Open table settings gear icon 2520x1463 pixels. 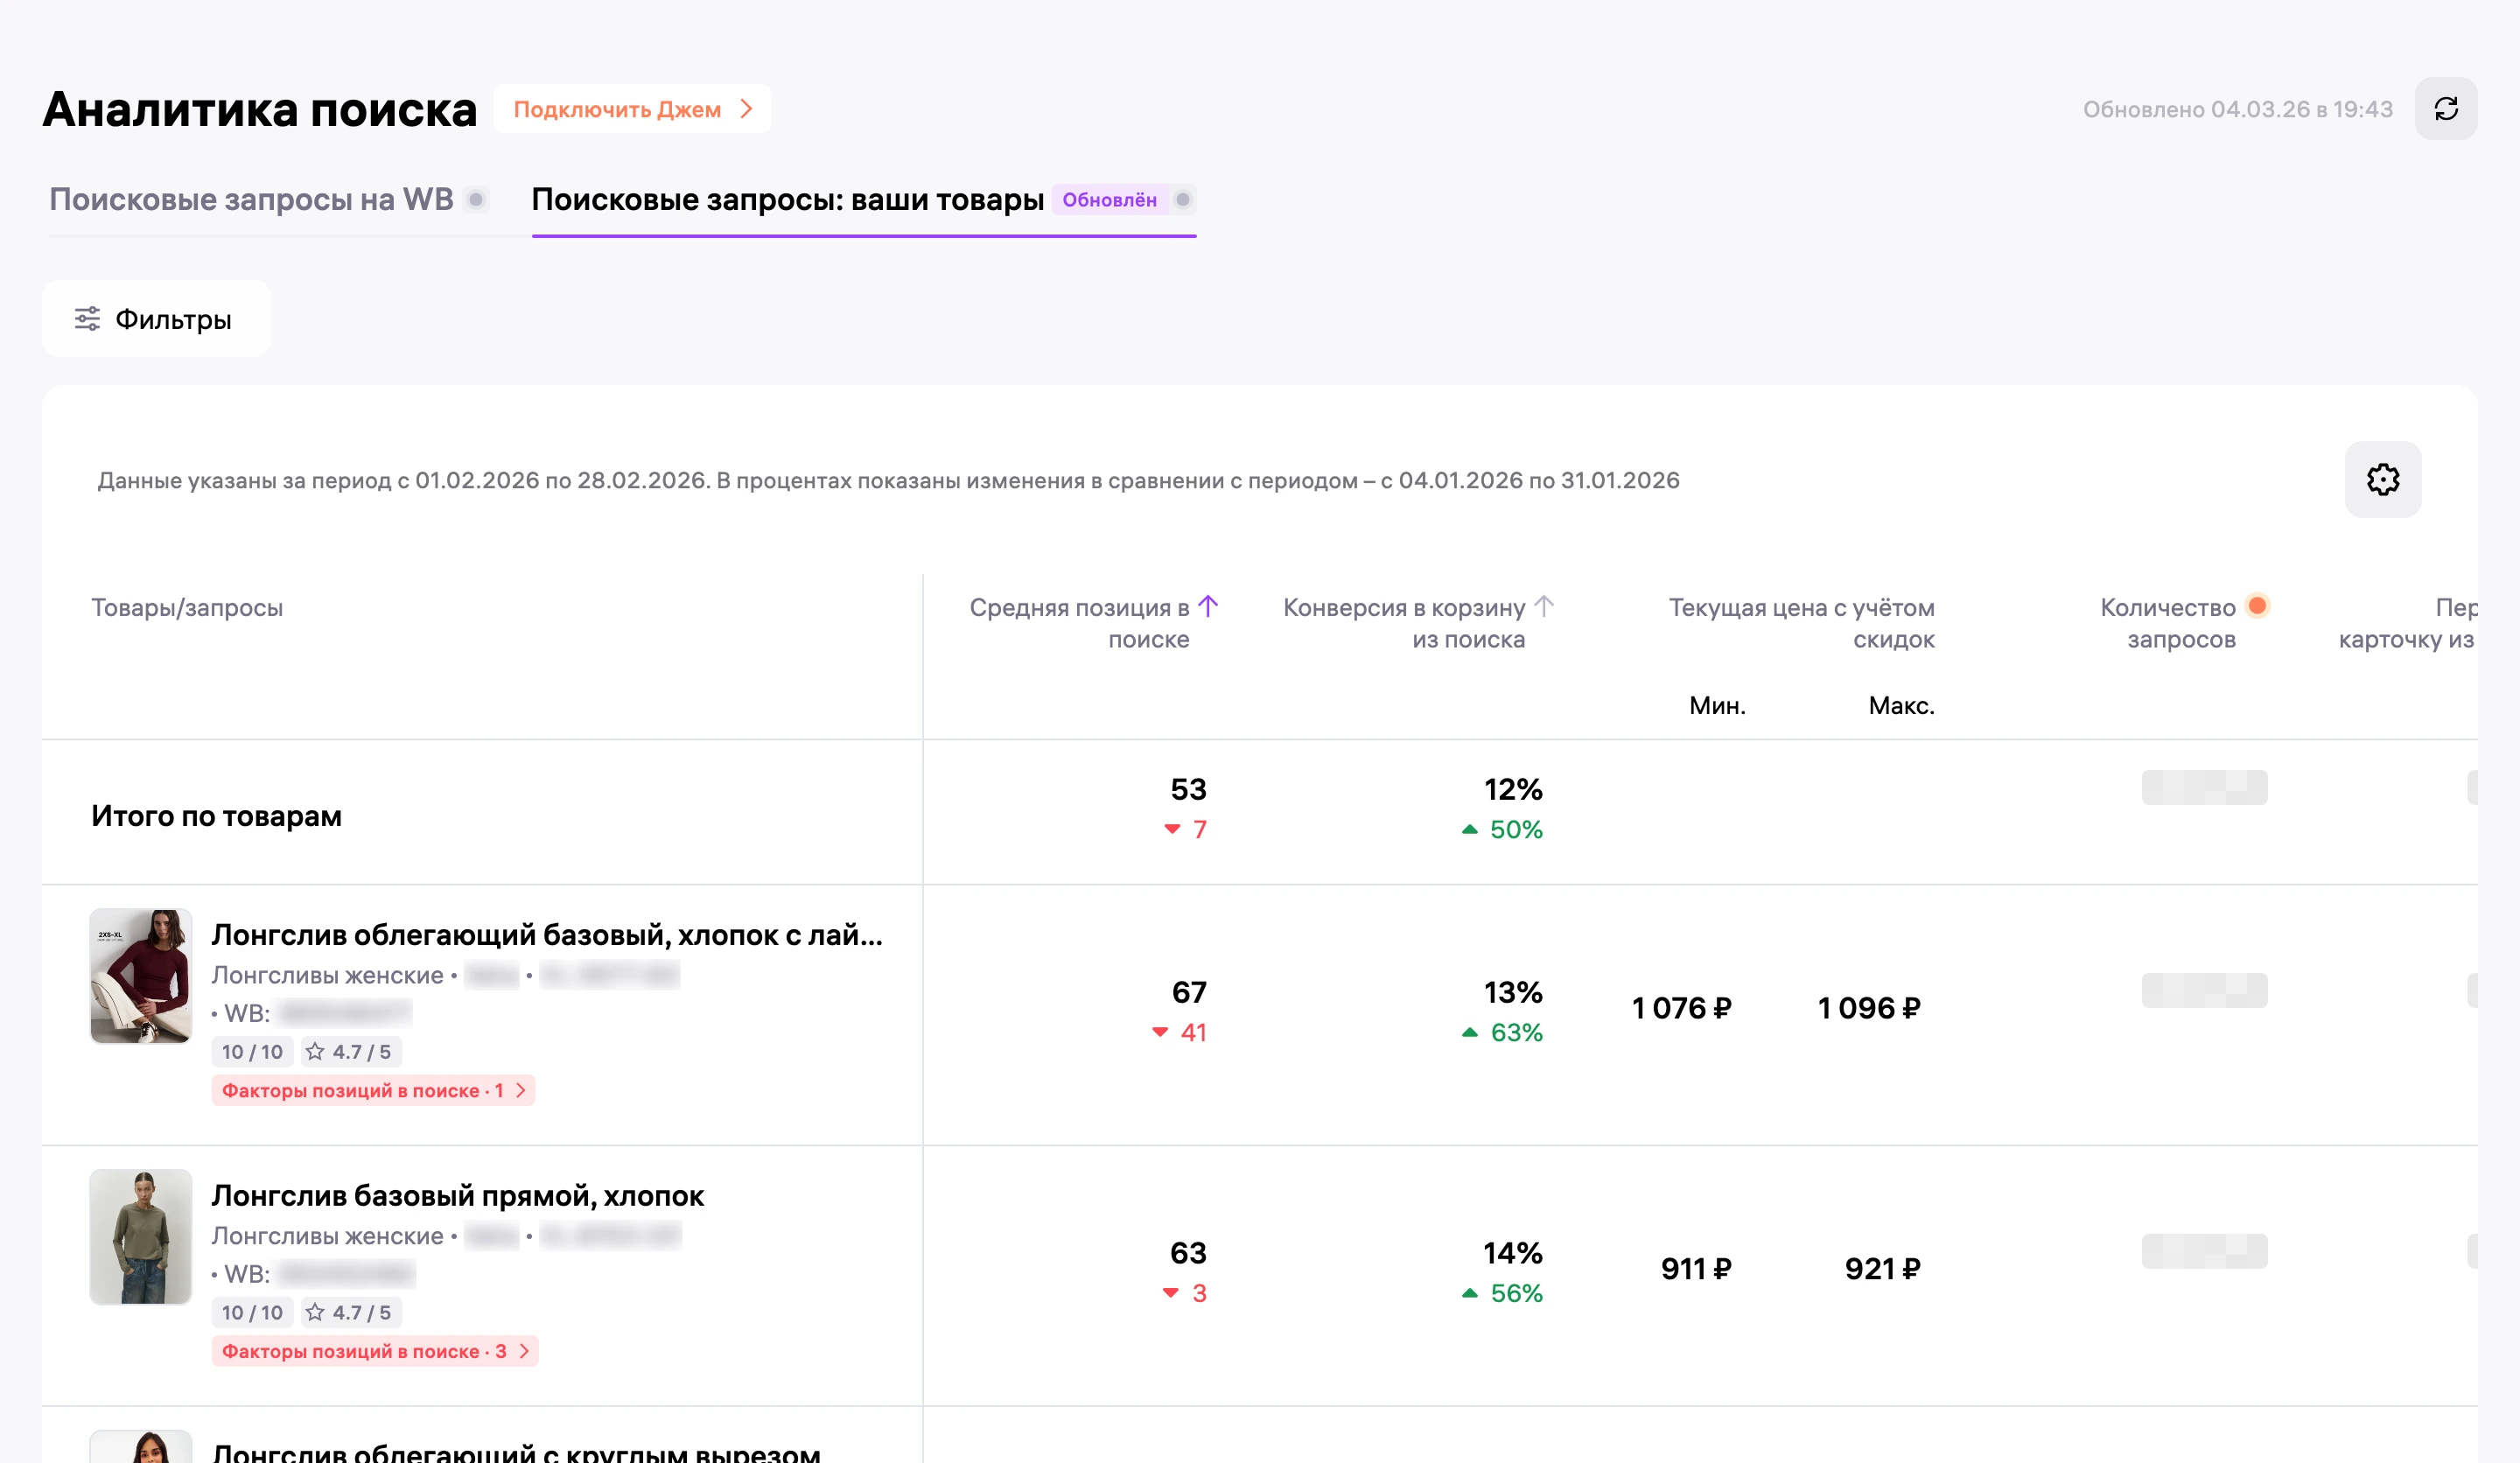[x=2382, y=480]
